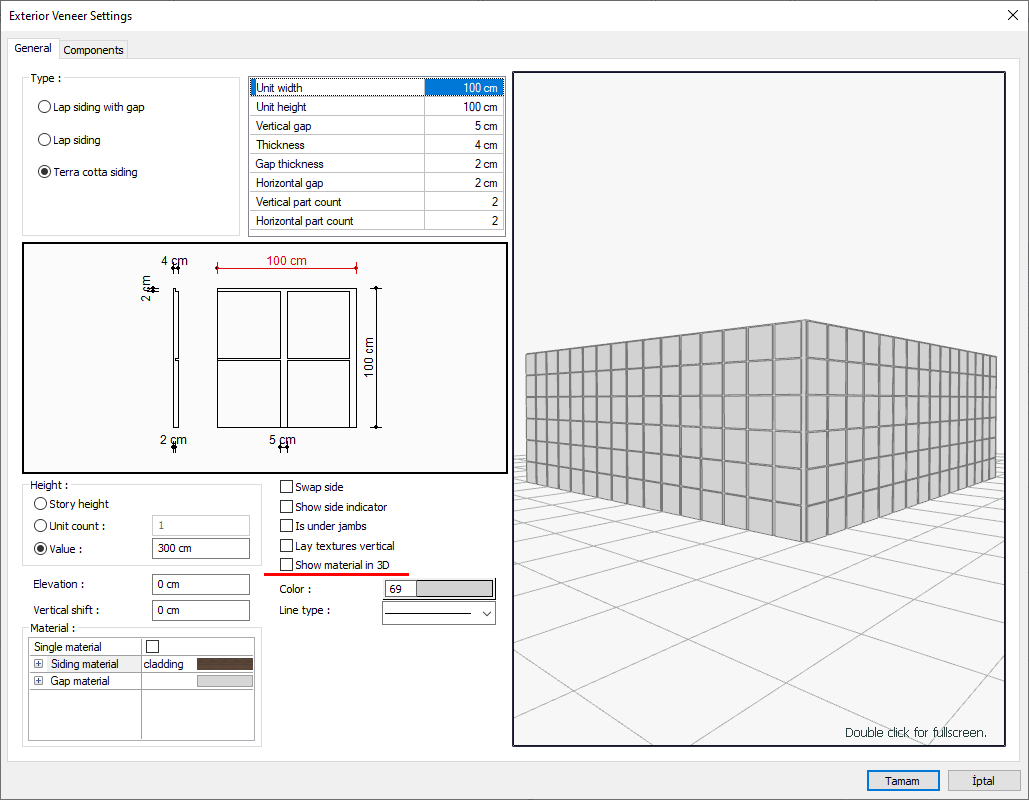The height and width of the screenshot is (800, 1029).
Task: Select Lap siding with gap type
Action: 44,107
